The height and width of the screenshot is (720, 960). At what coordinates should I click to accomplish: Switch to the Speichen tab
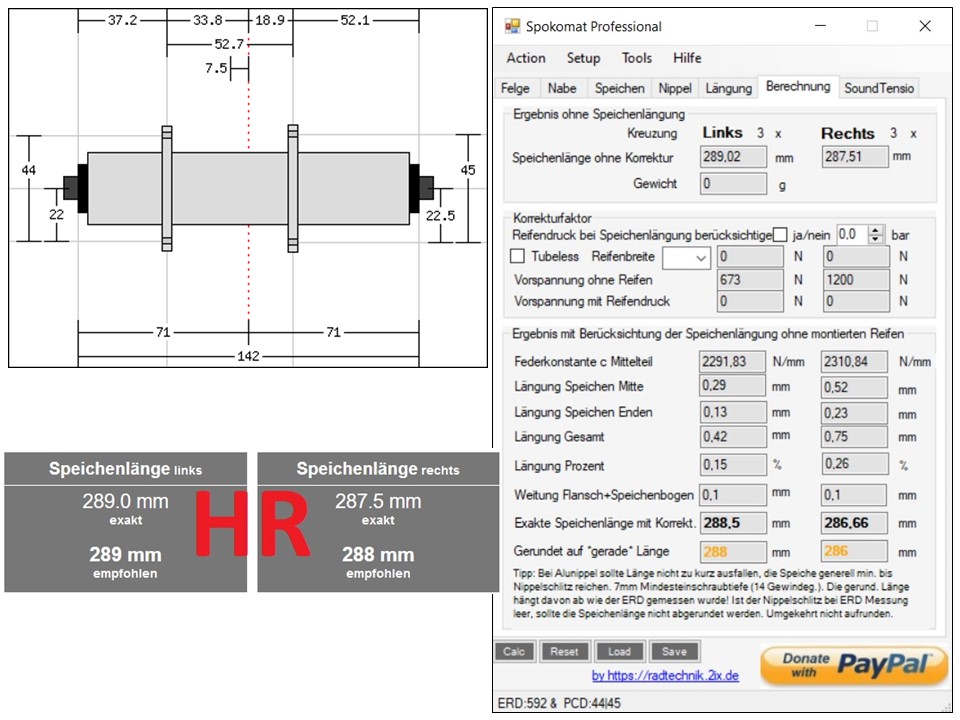(619, 88)
